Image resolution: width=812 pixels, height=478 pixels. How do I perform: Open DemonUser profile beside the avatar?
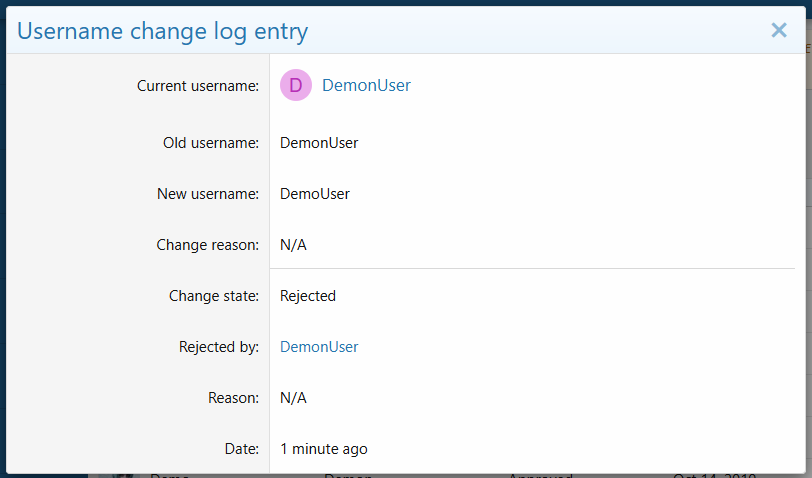(x=366, y=86)
